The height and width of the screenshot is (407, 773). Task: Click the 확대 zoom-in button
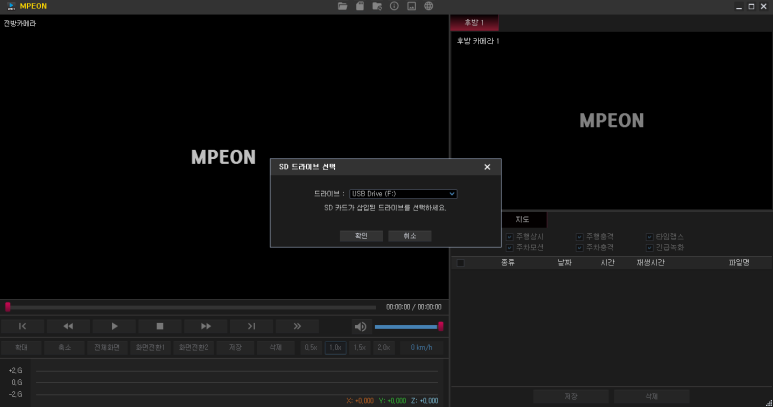[21, 348]
